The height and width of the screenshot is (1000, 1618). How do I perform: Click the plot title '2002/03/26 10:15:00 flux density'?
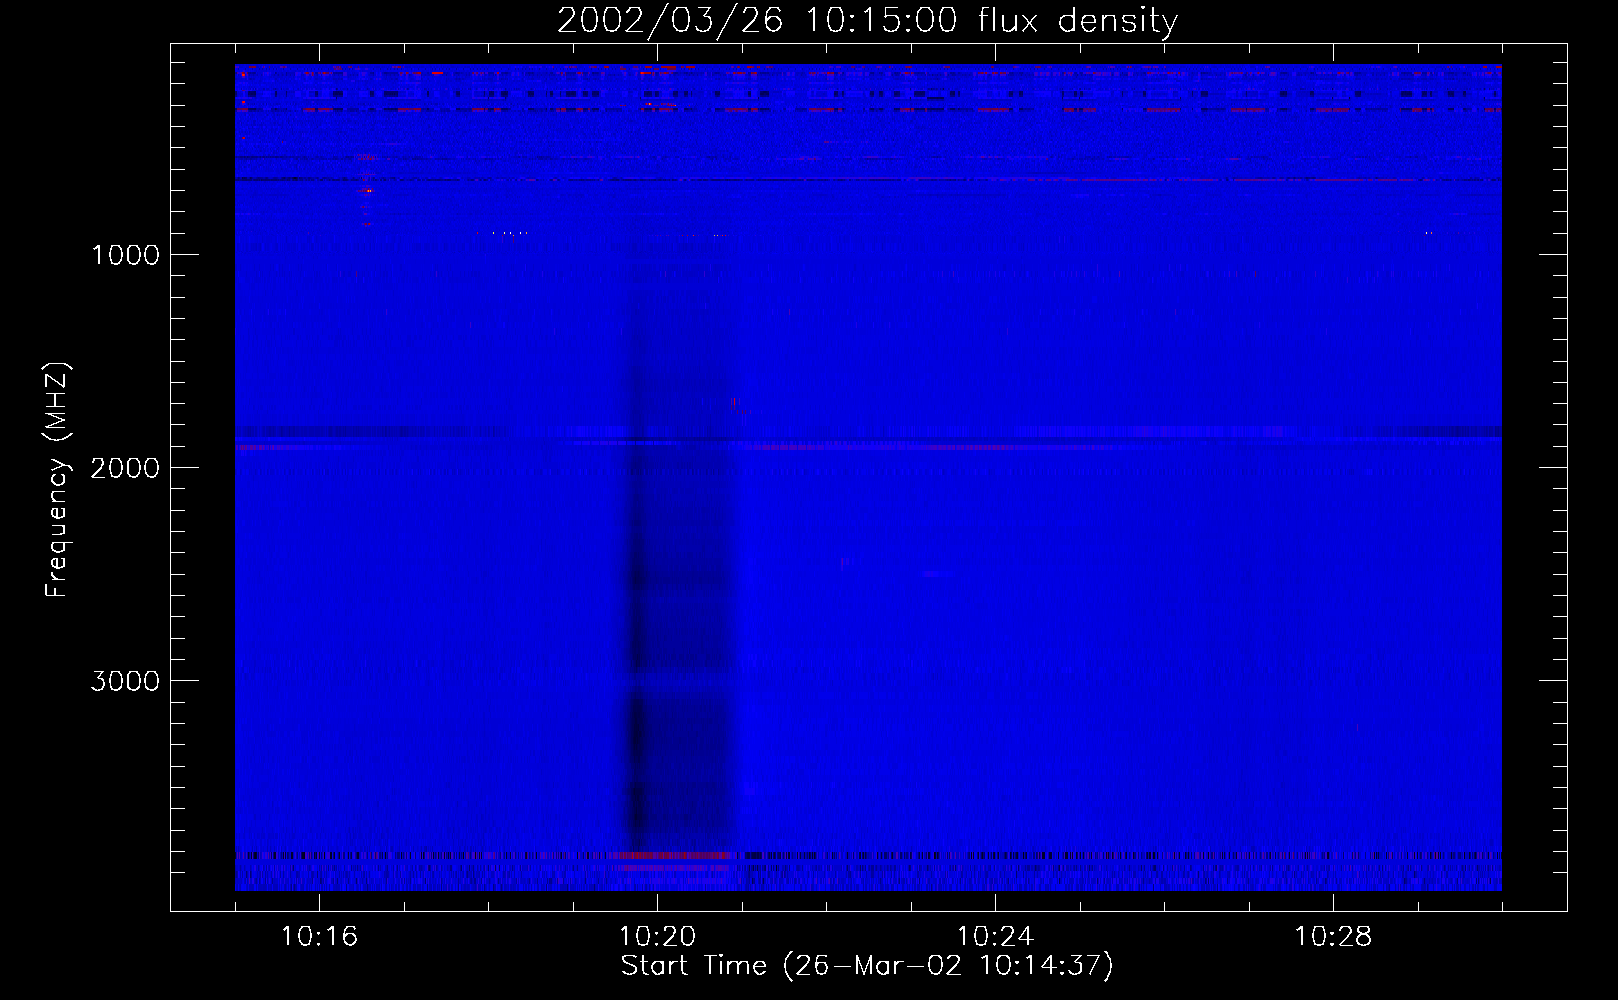pyautogui.click(x=867, y=21)
